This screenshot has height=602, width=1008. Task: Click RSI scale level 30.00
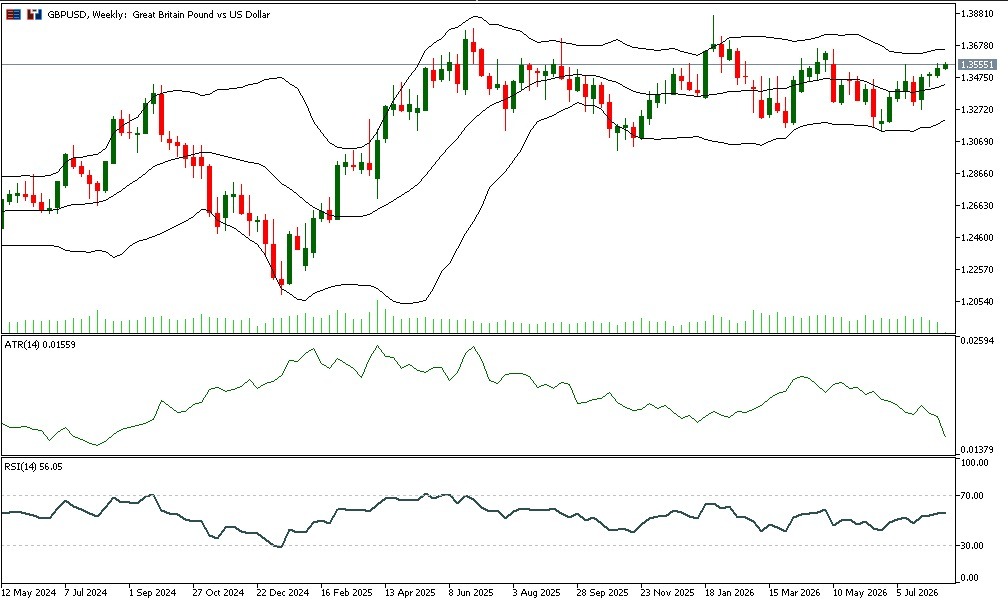tap(973, 545)
